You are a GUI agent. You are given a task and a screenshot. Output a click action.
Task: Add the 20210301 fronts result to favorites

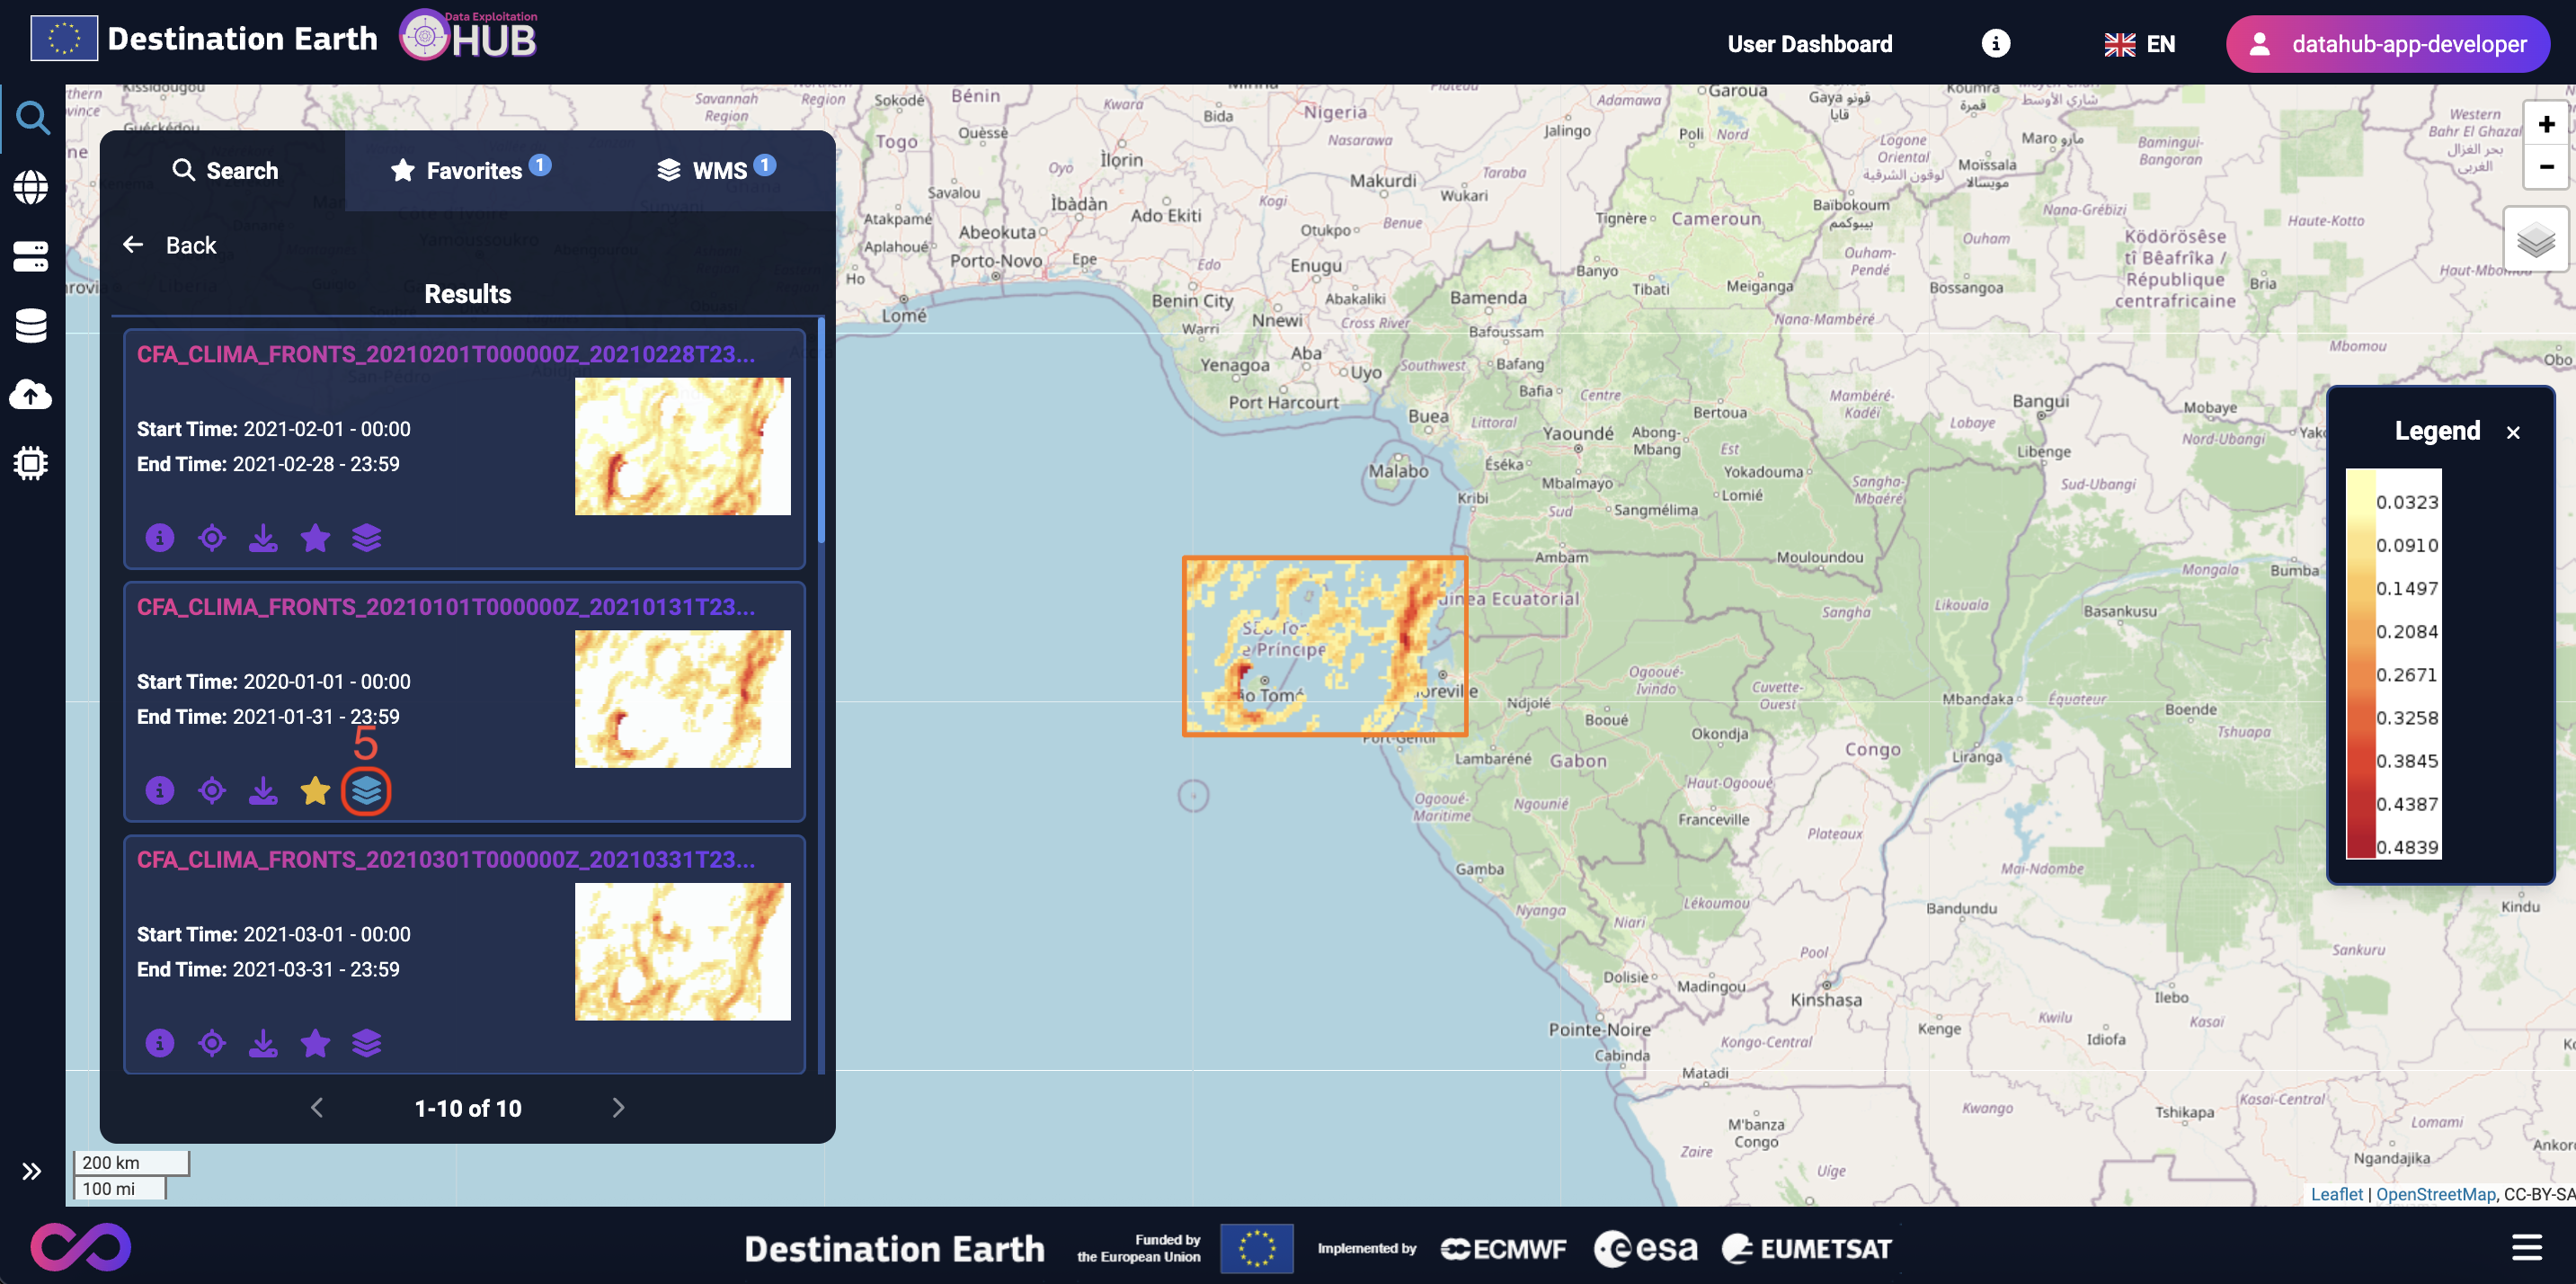tap(315, 1043)
